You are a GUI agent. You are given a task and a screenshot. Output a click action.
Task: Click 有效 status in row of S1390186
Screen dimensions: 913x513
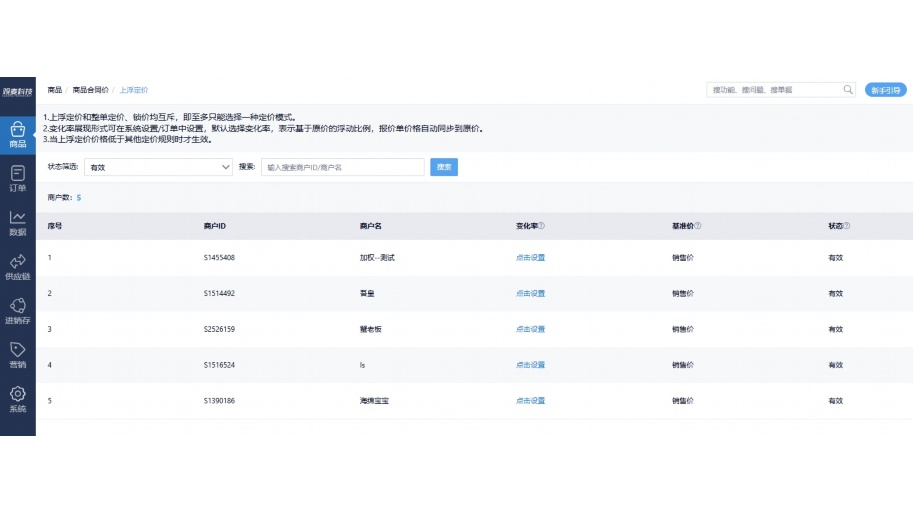pyautogui.click(x=836, y=401)
